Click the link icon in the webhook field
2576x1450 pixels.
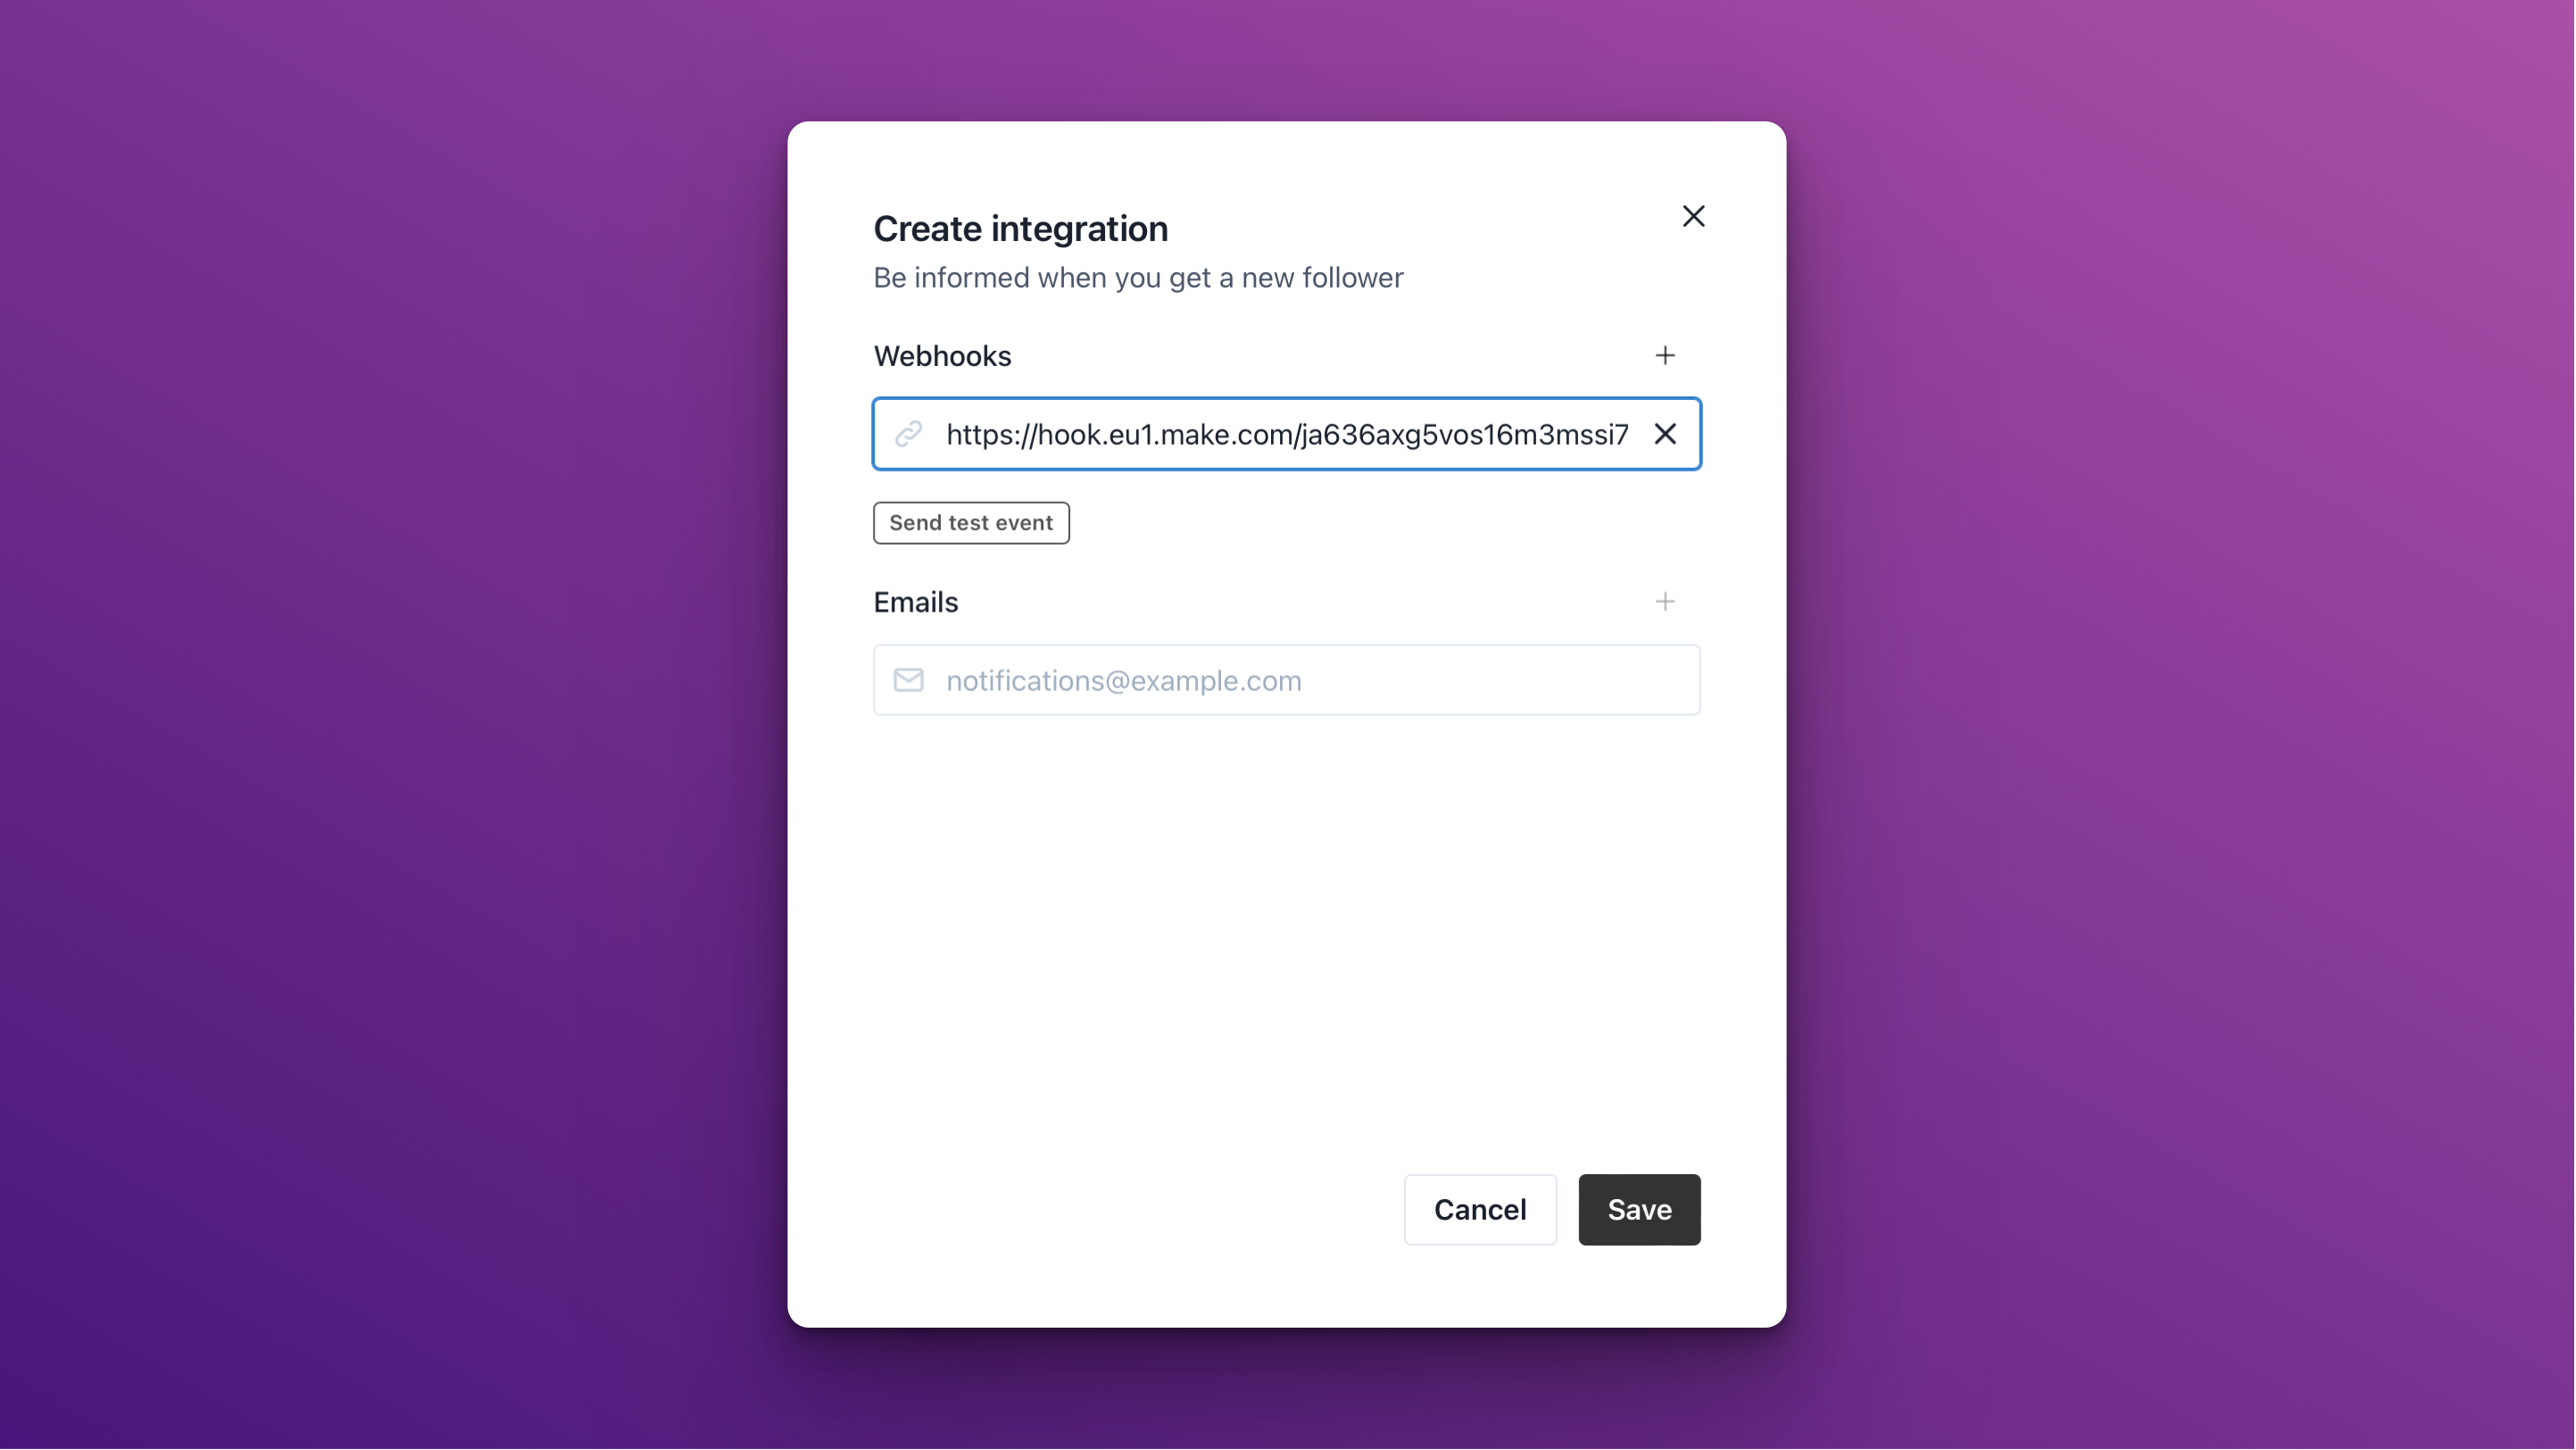pyautogui.click(x=908, y=434)
